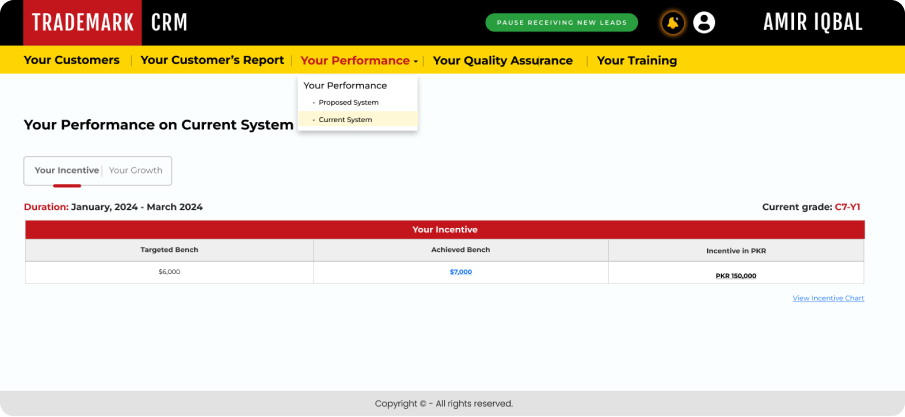Open the View Incentive Chart link

coord(828,298)
